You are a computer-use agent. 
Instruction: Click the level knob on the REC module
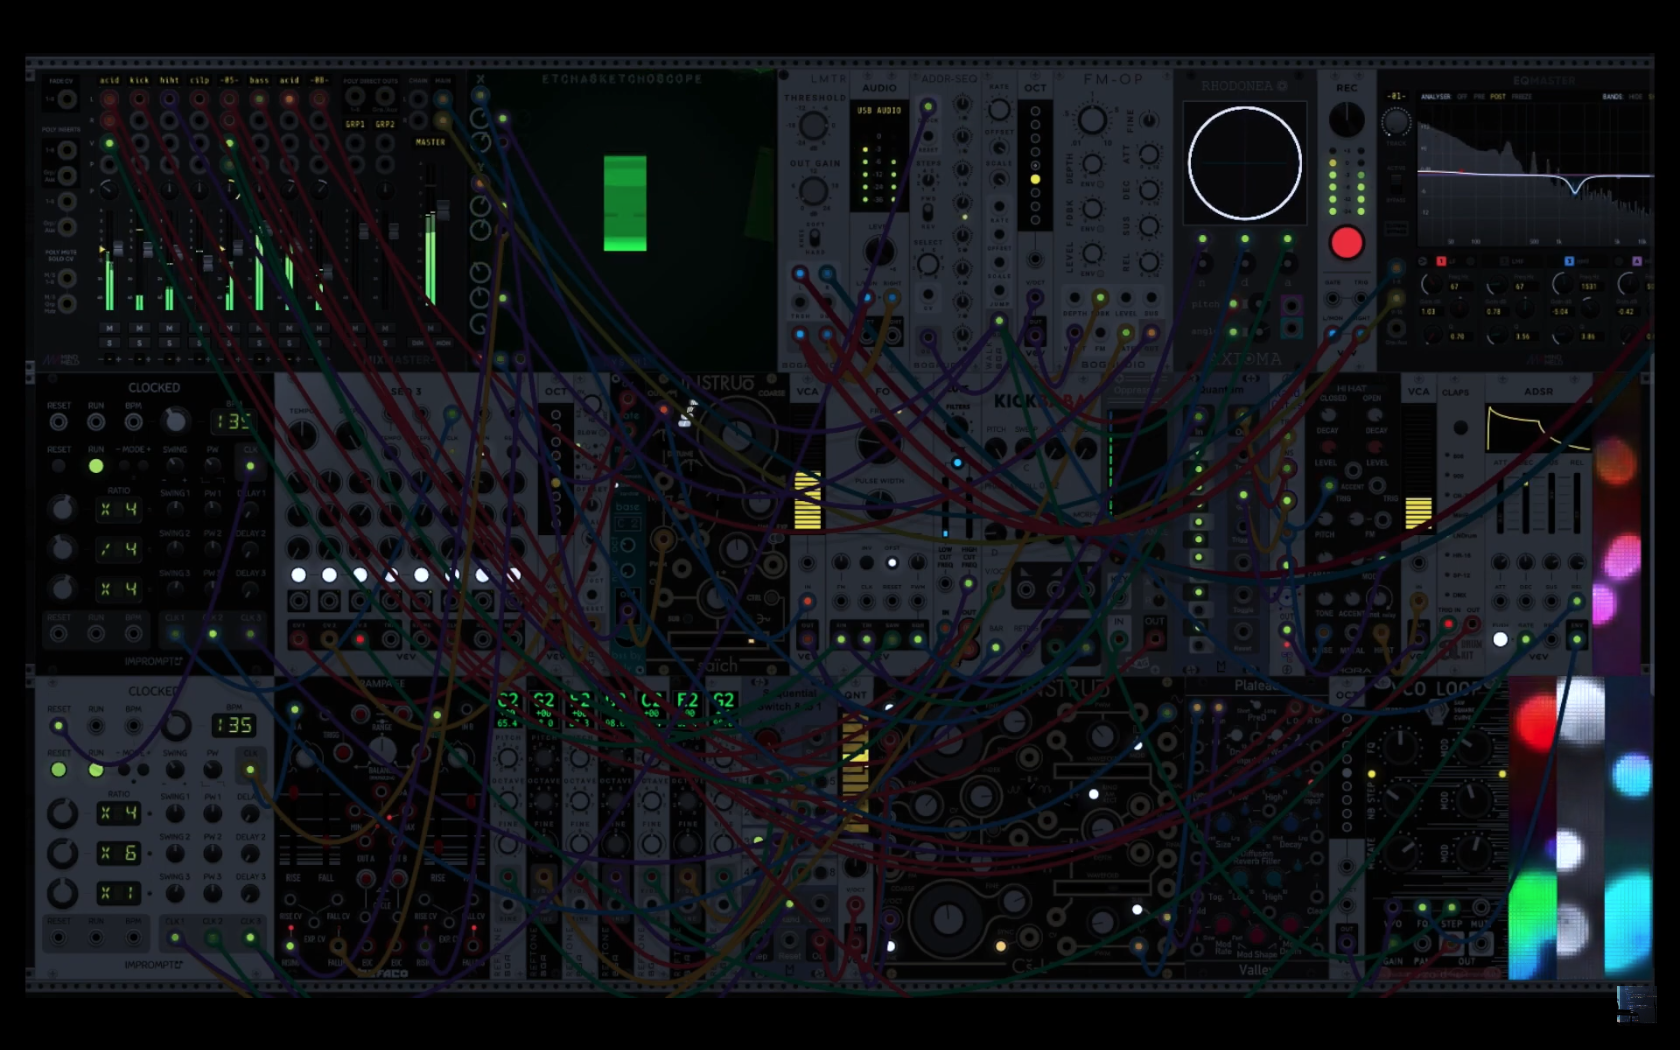pyautogui.click(x=1346, y=120)
